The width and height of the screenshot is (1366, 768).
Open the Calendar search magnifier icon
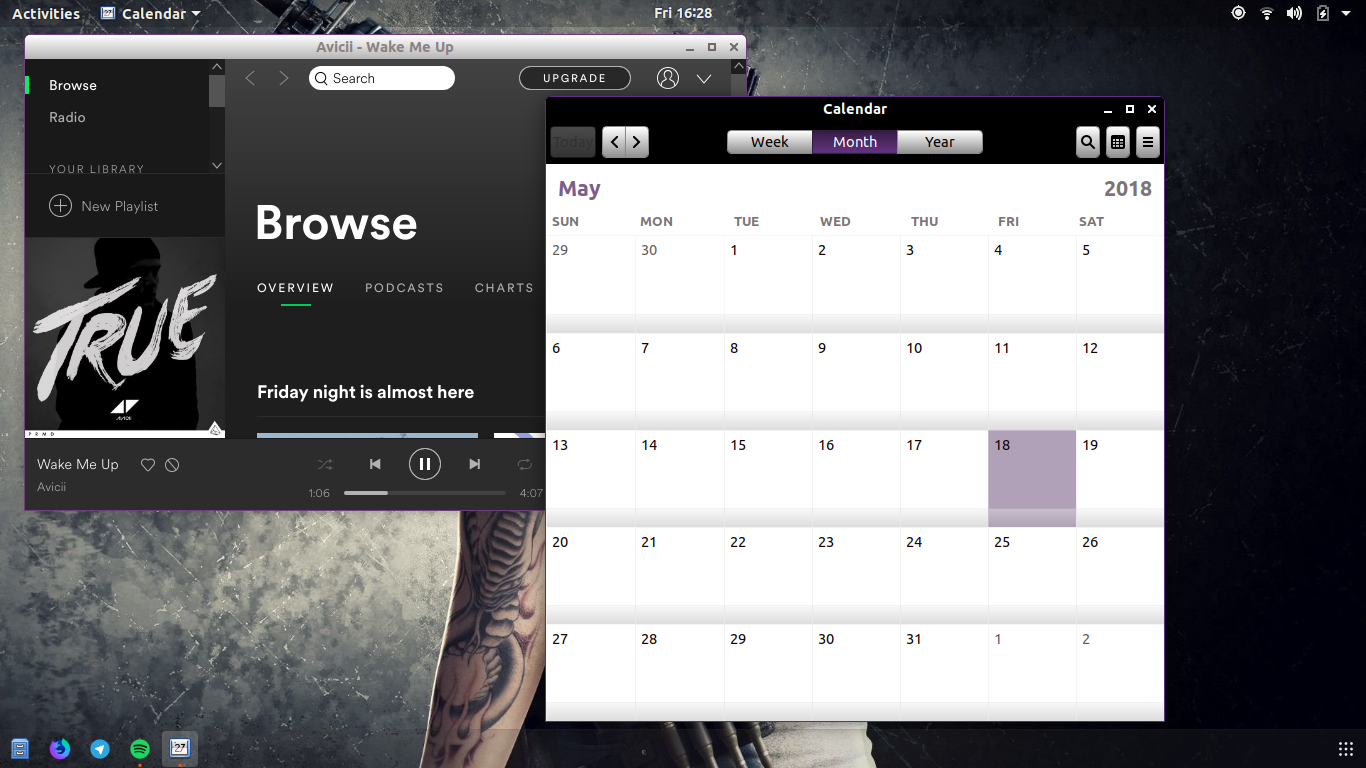1088,142
